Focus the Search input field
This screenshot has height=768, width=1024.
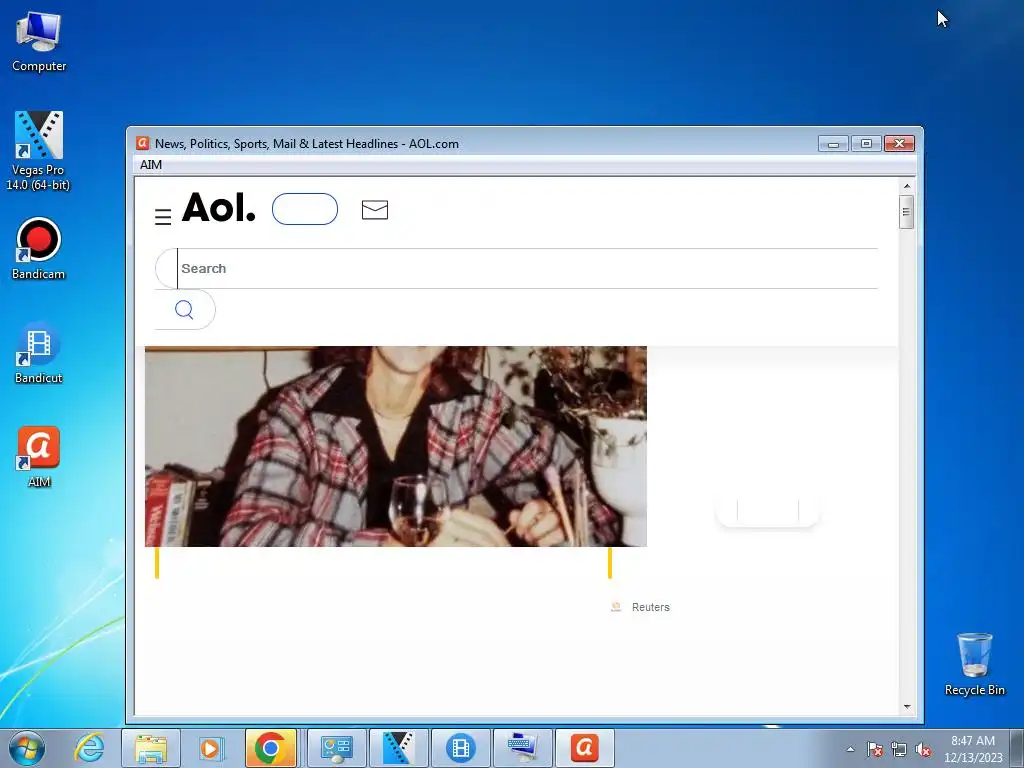(516, 268)
